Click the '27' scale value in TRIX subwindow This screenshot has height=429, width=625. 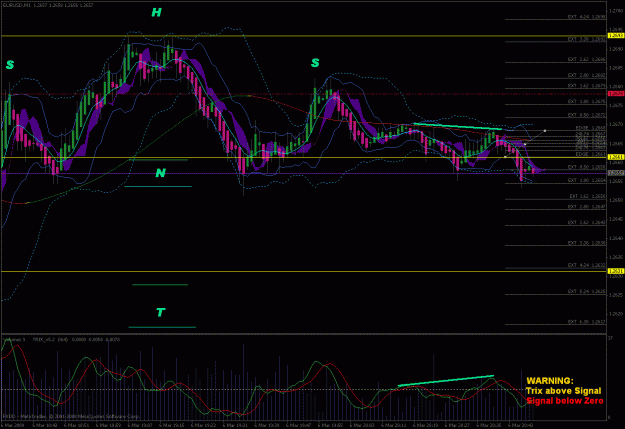point(611,338)
